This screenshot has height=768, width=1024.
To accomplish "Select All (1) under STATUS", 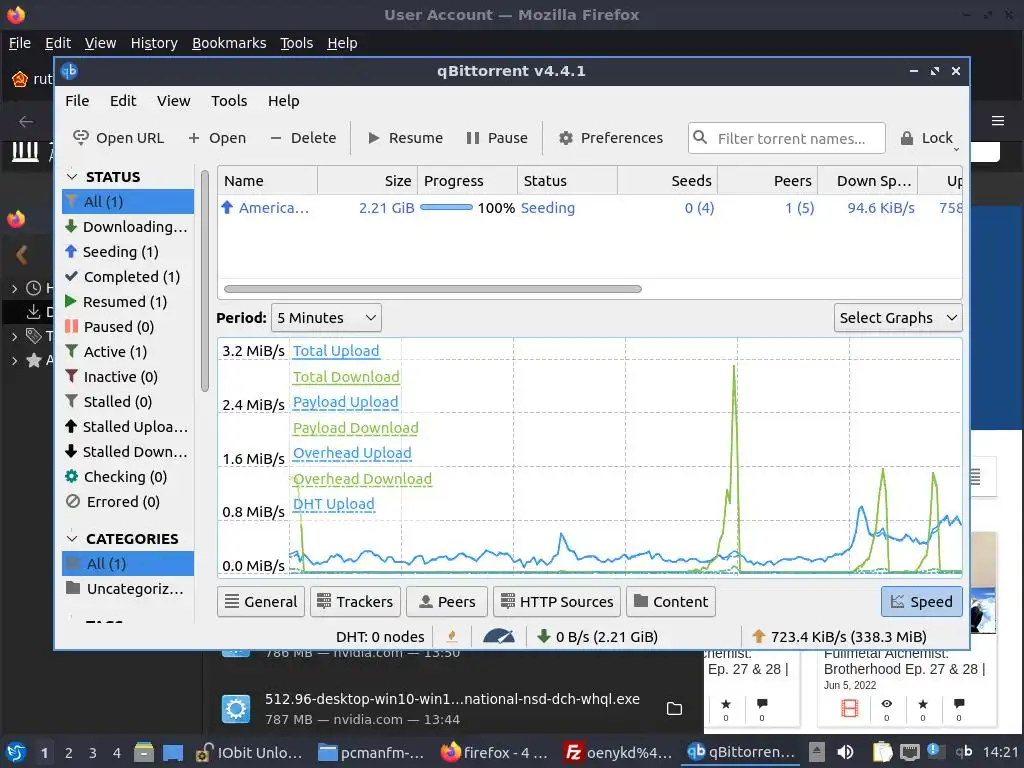I will (x=128, y=201).
